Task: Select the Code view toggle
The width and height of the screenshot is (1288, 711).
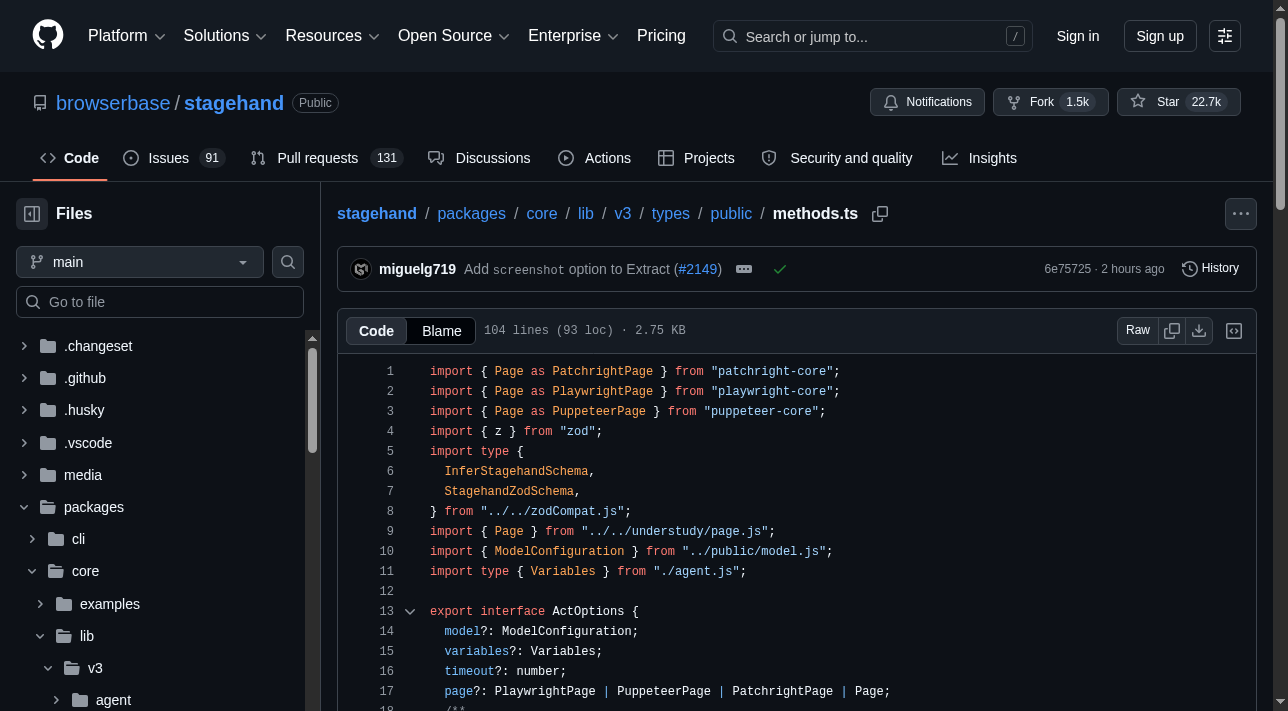Action: (x=377, y=331)
